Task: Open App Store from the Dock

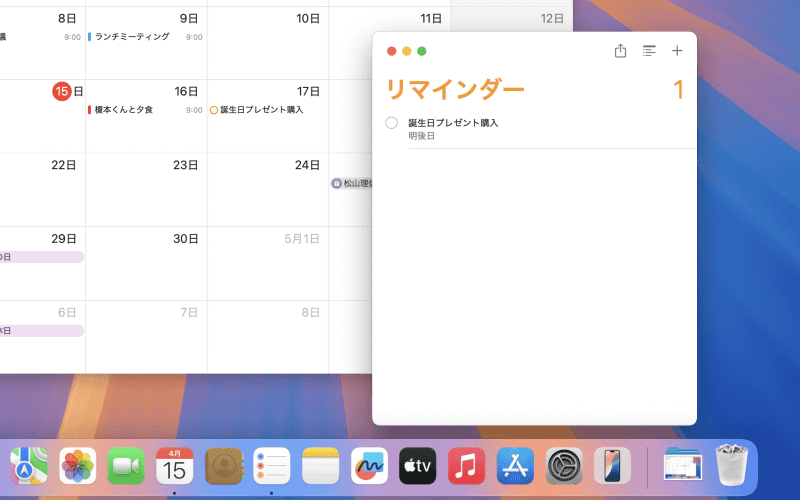Action: click(x=515, y=466)
